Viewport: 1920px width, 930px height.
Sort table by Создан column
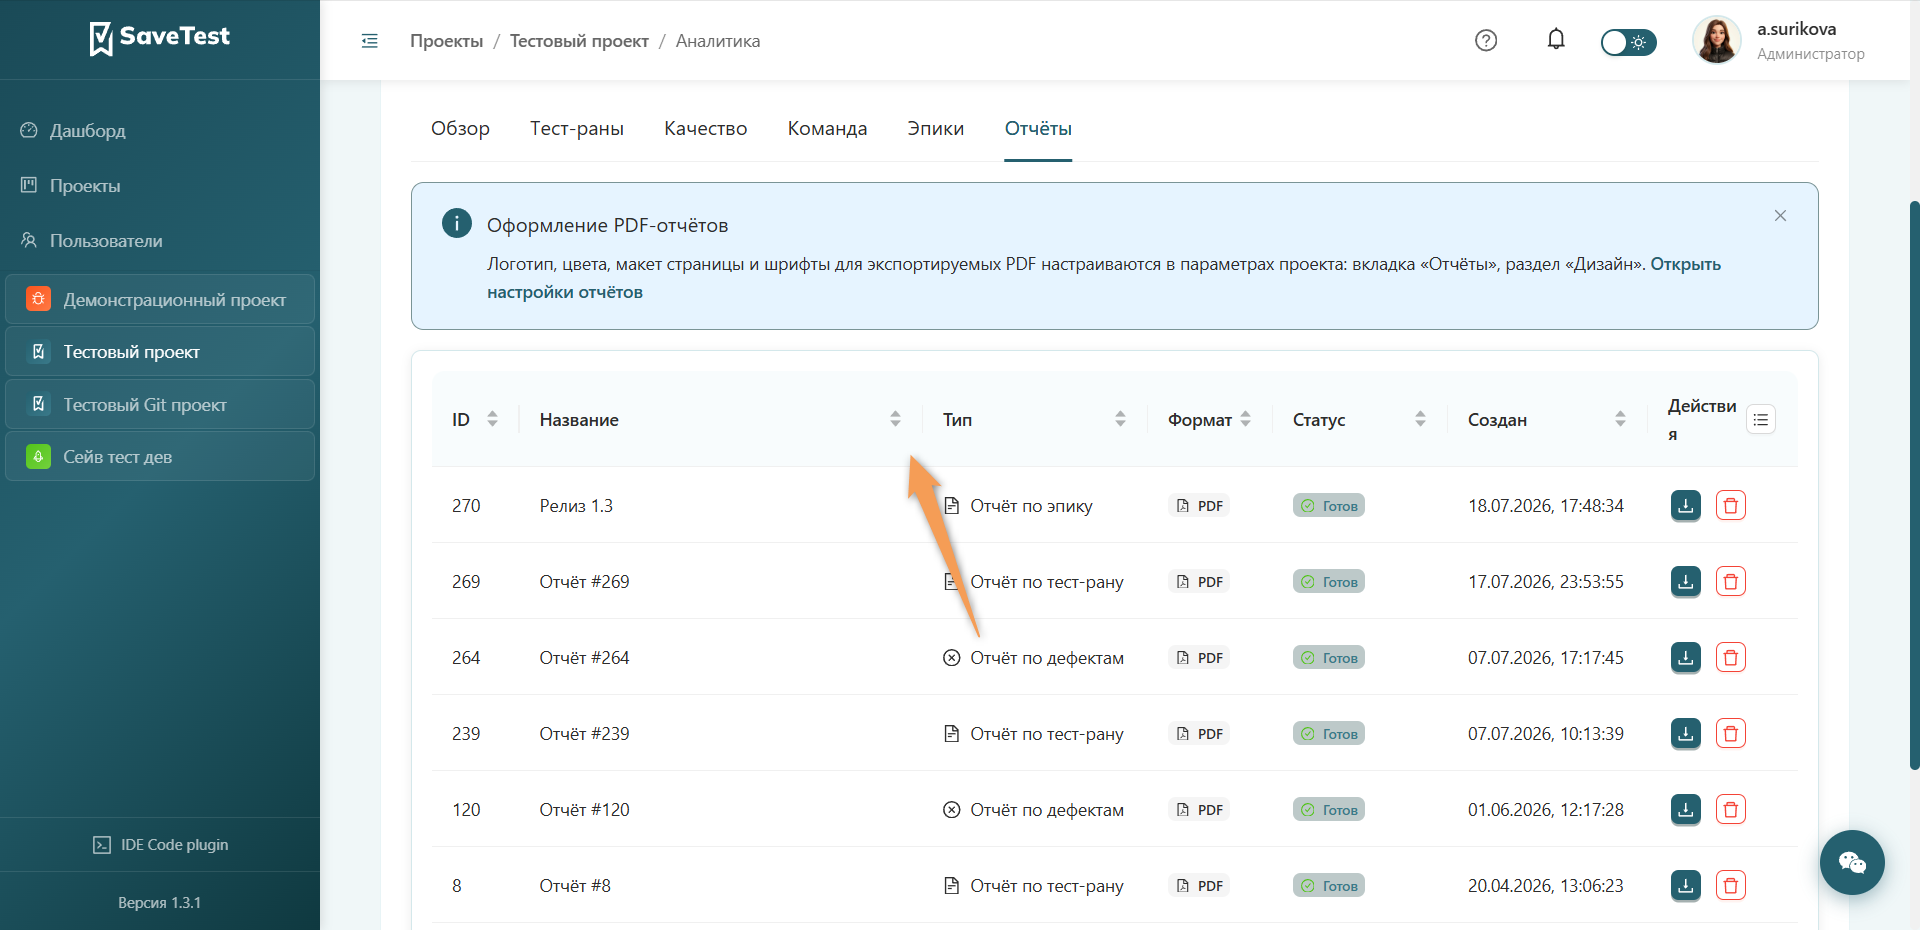pos(1620,420)
